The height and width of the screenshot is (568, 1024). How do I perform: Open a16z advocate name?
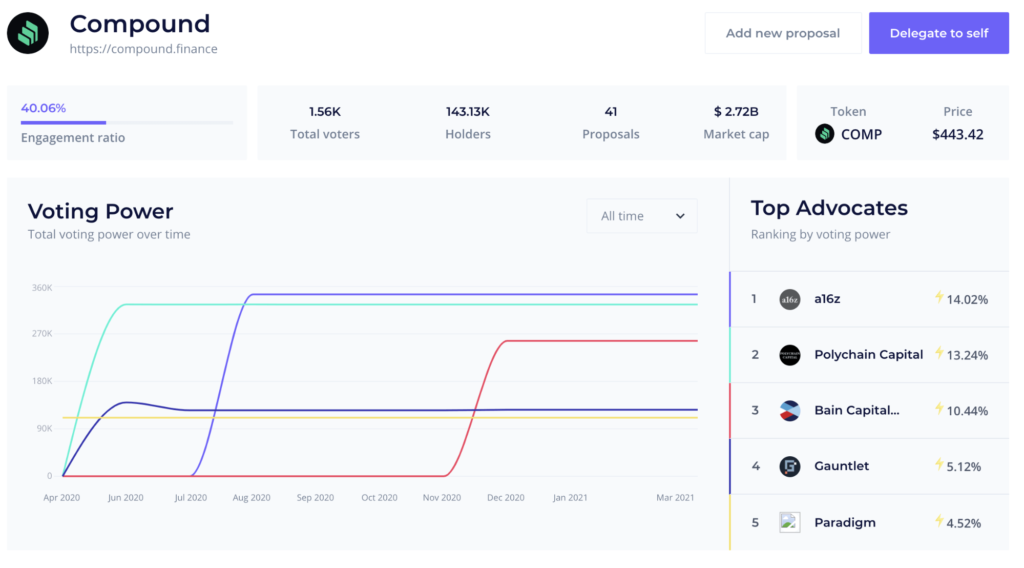827,299
